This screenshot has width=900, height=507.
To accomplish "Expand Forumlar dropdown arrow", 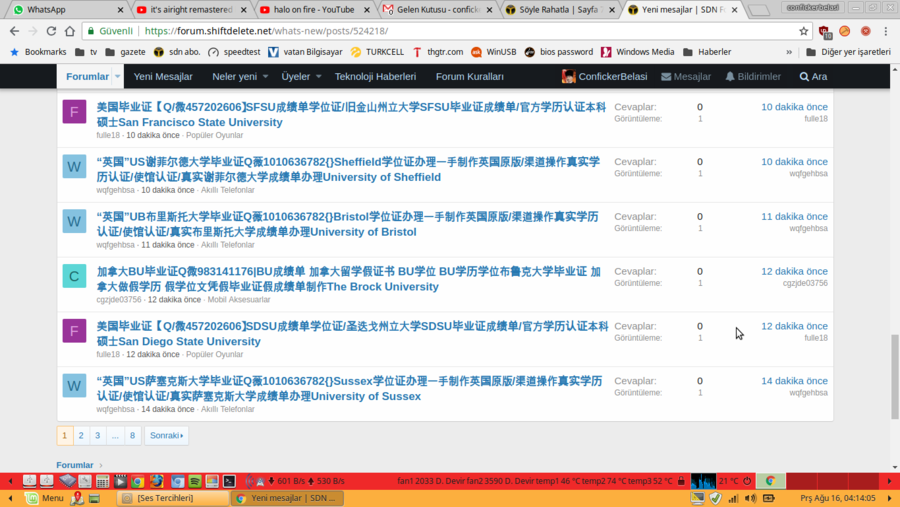I will pyautogui.click(x=117, y=76).
